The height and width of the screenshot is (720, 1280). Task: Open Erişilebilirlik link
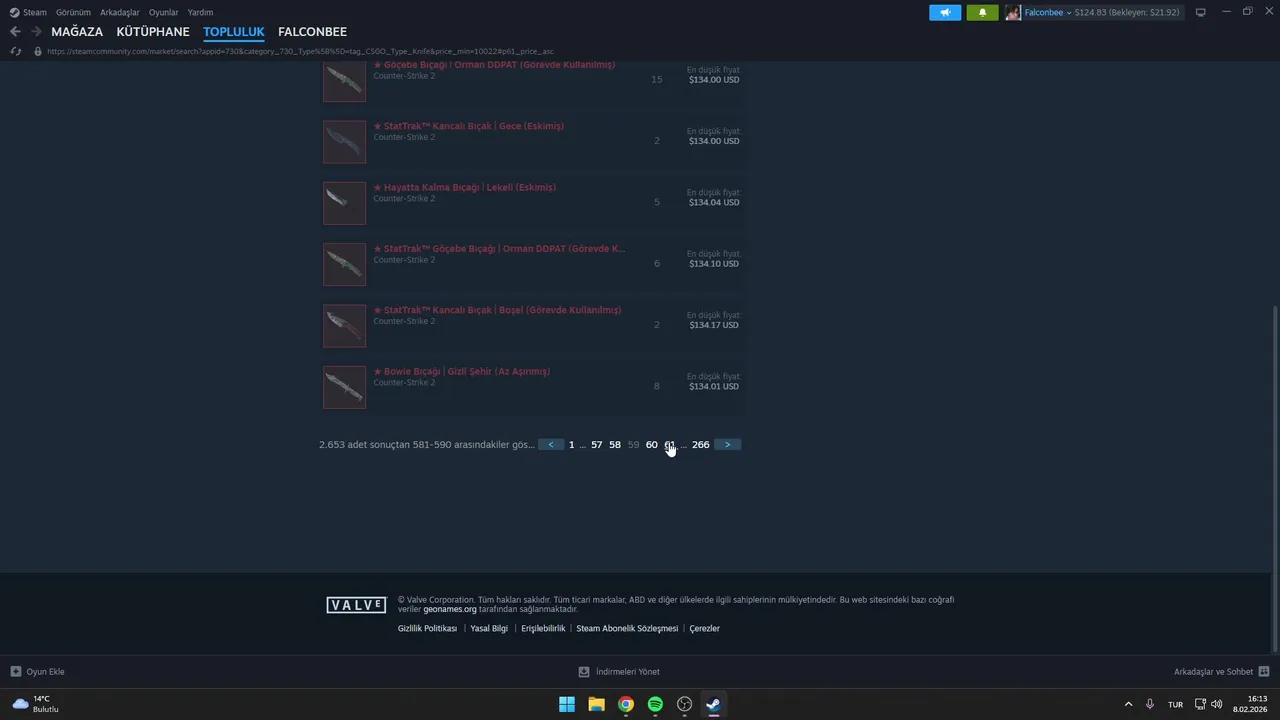tap(543, 629)
